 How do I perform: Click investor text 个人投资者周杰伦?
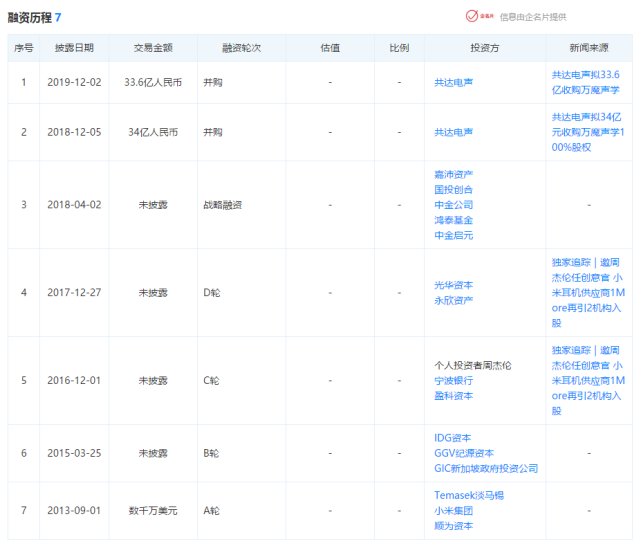[473, 365]
